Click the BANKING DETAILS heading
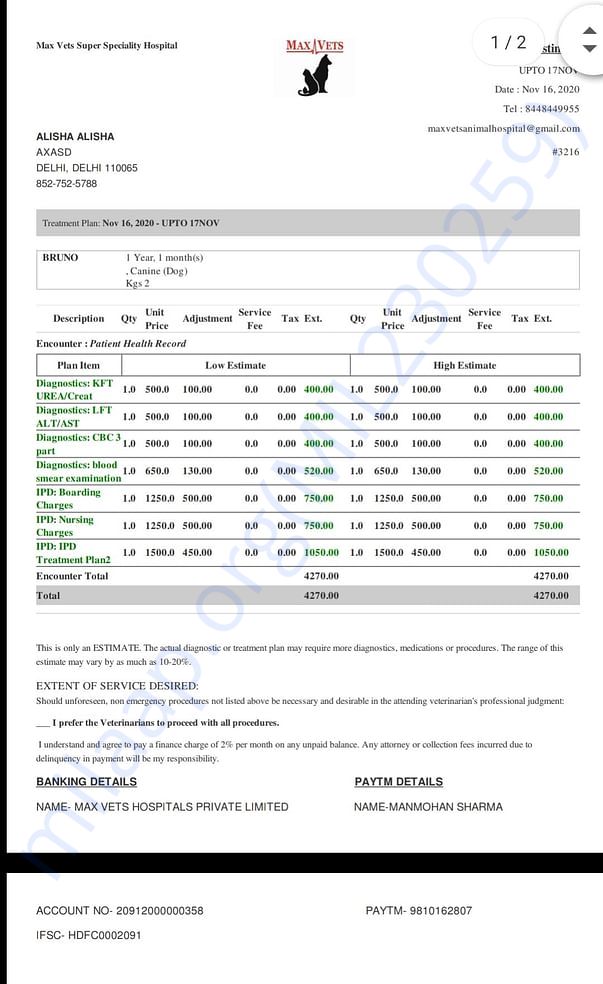Screen dimensions: 603x984 click(x=87, y=782)
